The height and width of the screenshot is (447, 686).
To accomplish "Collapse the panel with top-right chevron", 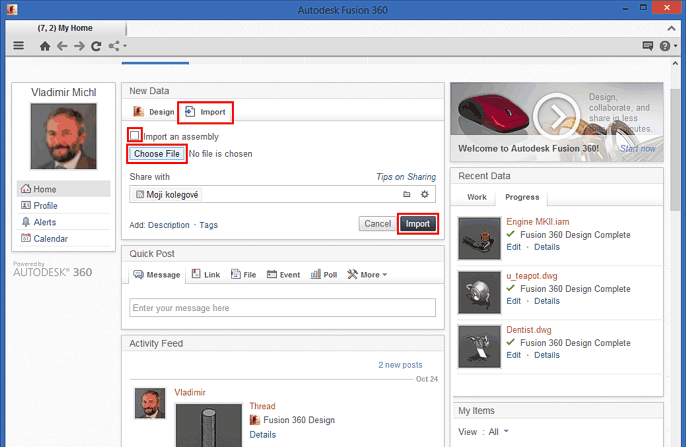I will point(671,28).
